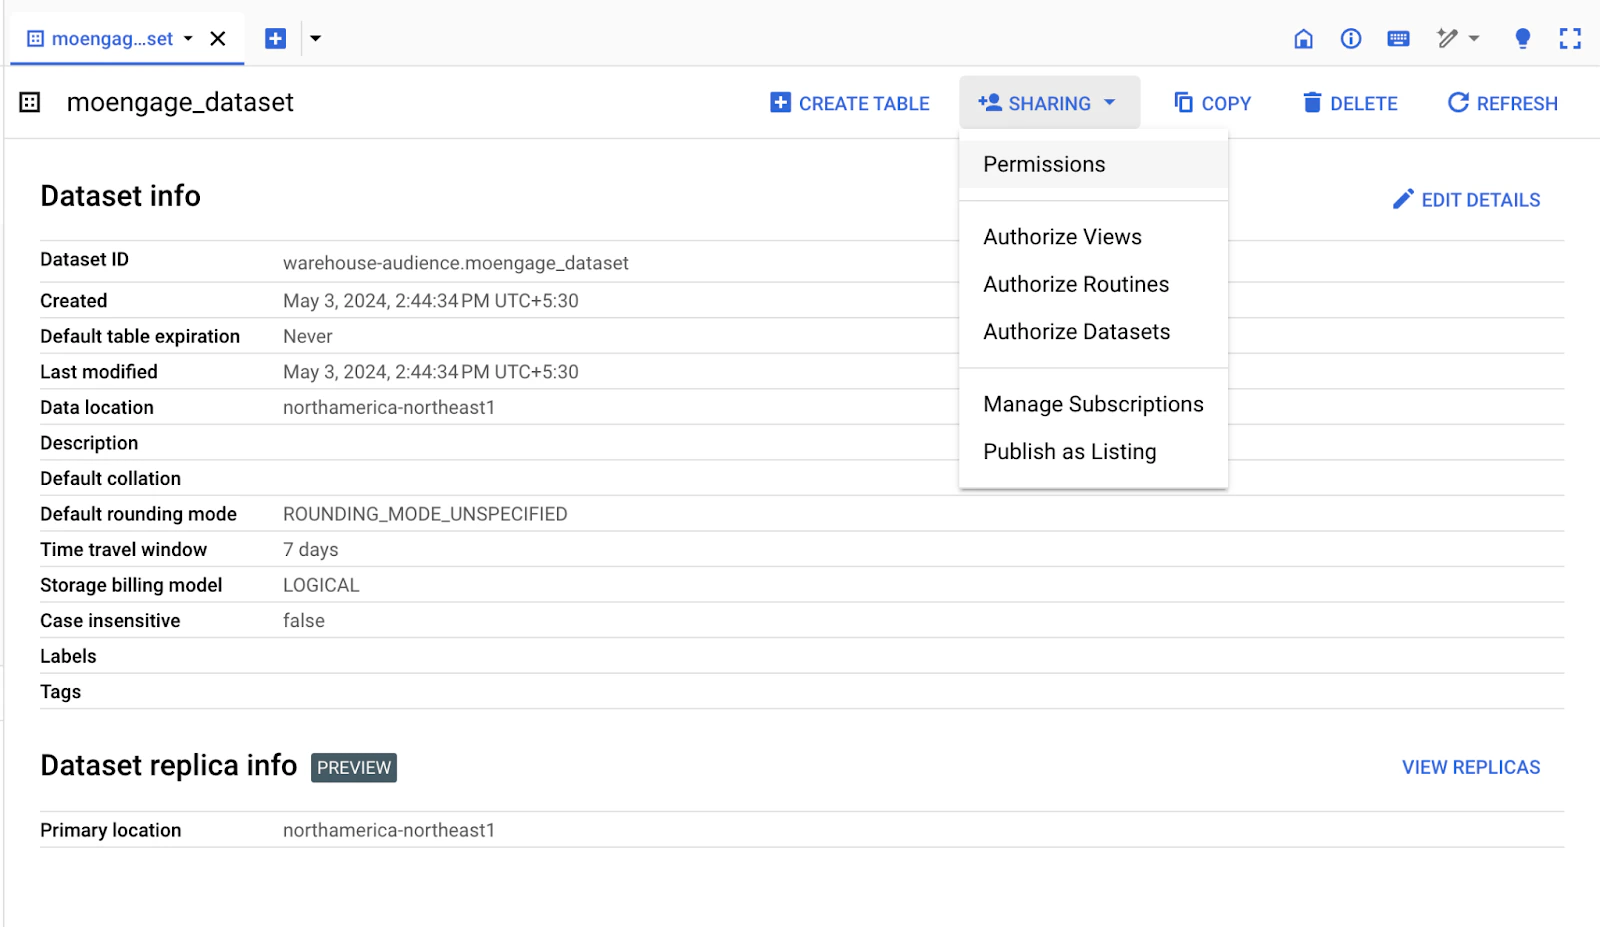Select Permissions from the Sharing menu

click(x=1044, y=163)
